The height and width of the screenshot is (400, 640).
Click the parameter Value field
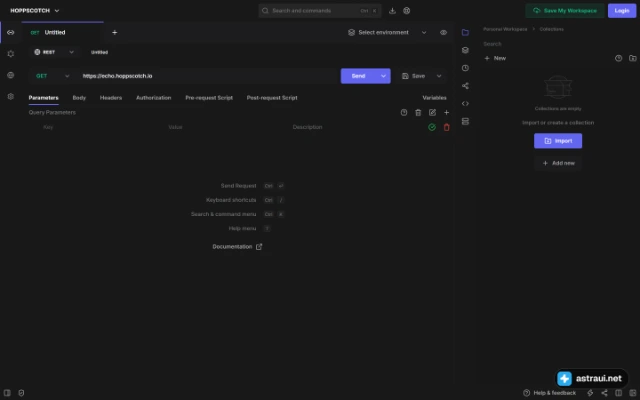coord(228,127)
